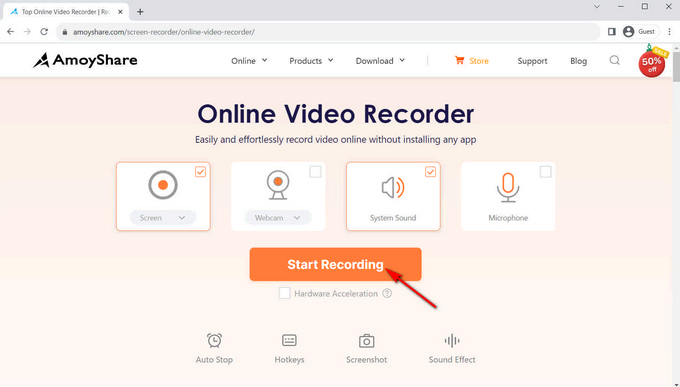This screenshot has width=680, height=387.
Task: Open Auto Stop alarm clock icon
Action: pyautogui.click(x=214, y=341)
